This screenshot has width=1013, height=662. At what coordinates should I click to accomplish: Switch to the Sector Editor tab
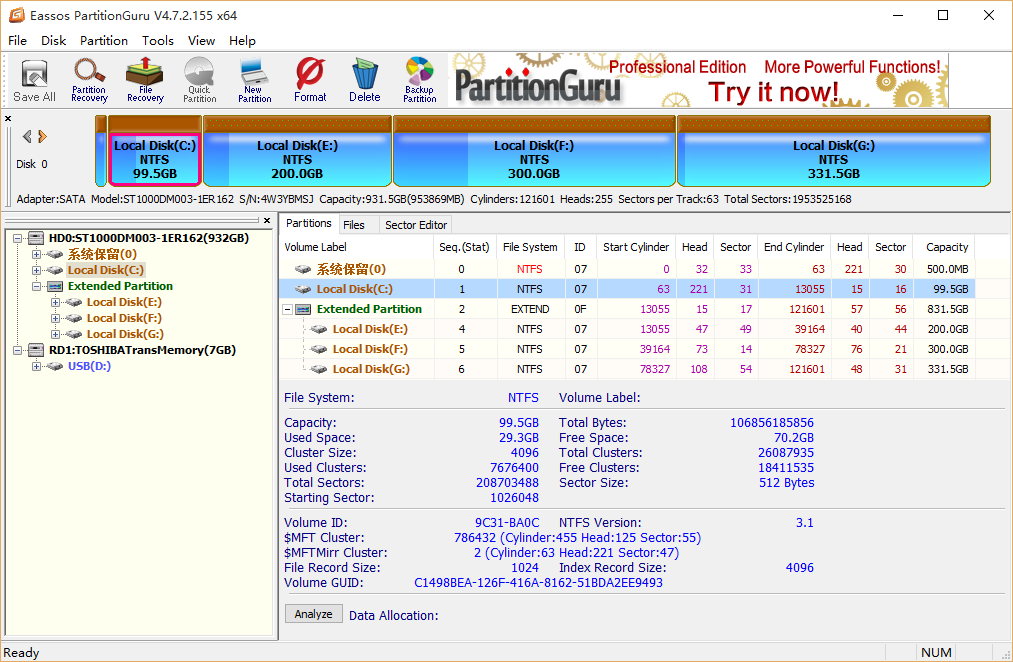416,225
